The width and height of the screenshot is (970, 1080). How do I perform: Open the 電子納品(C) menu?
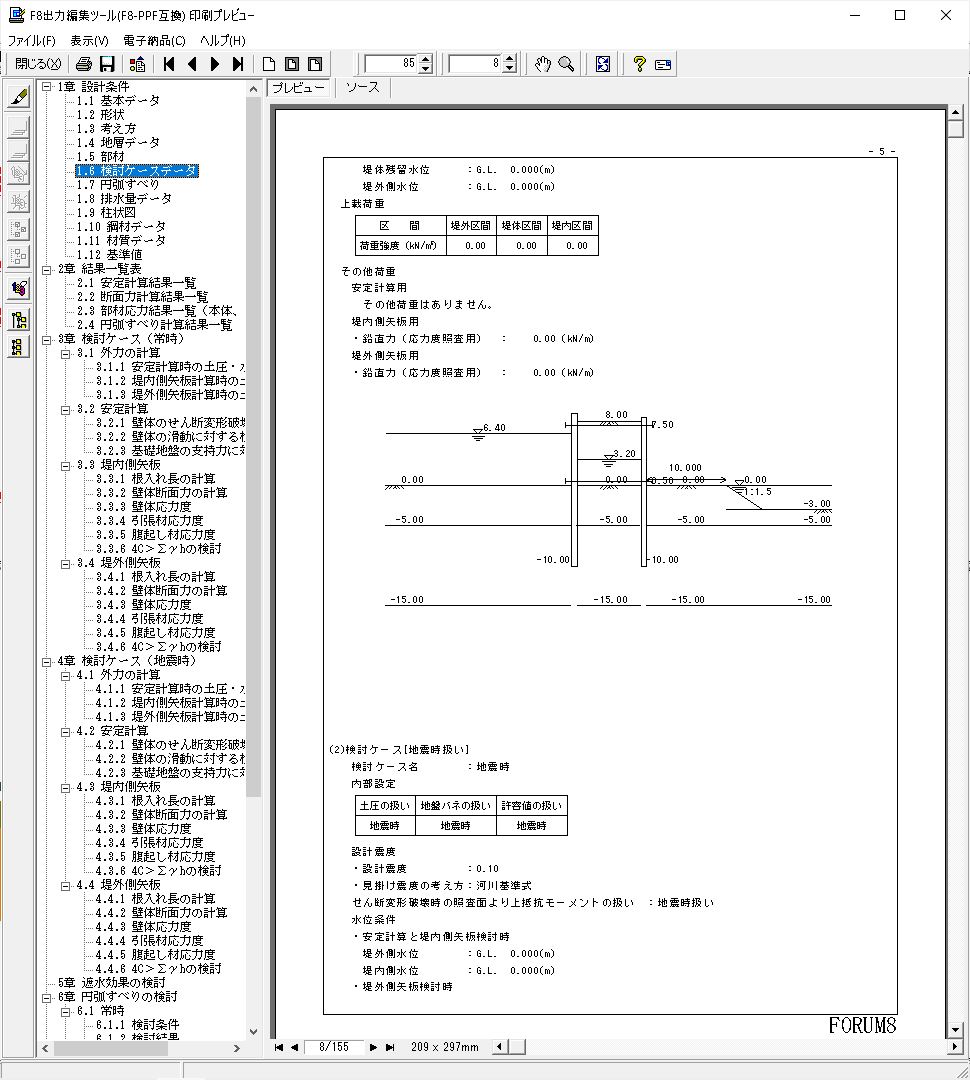pos(154,41)
